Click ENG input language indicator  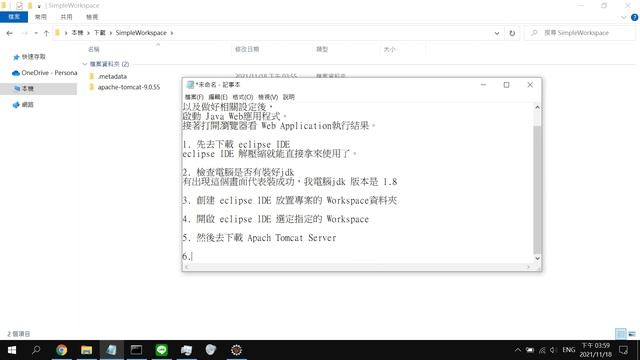tap(569, 350)
